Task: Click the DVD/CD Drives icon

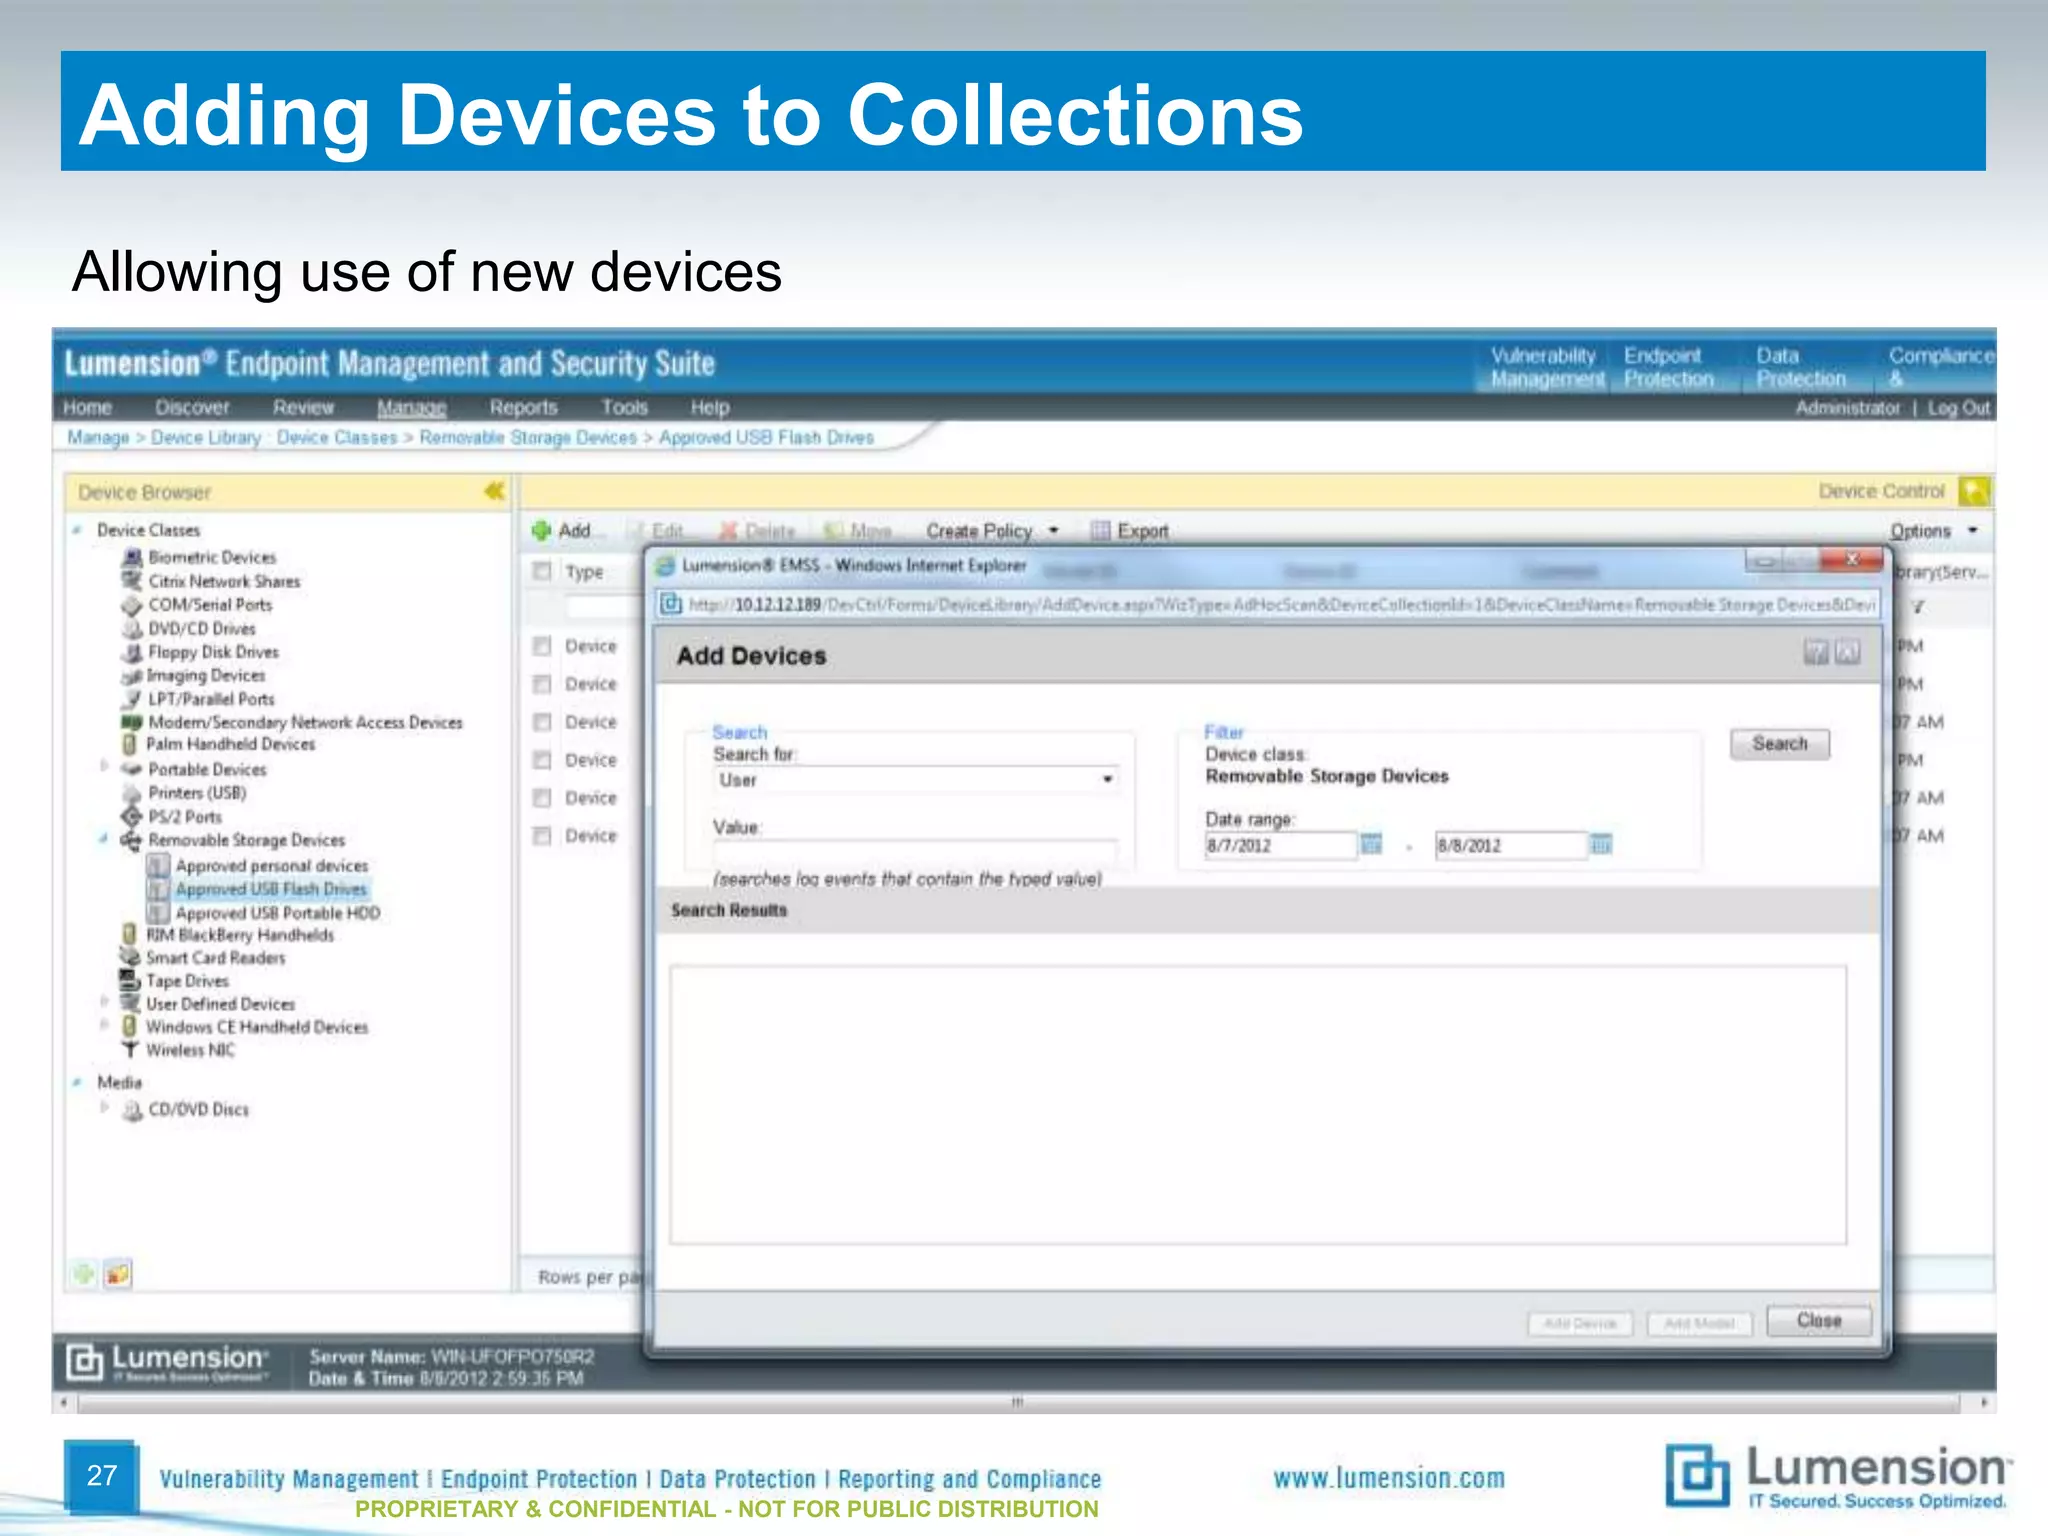Action: (x=132, y=628)
